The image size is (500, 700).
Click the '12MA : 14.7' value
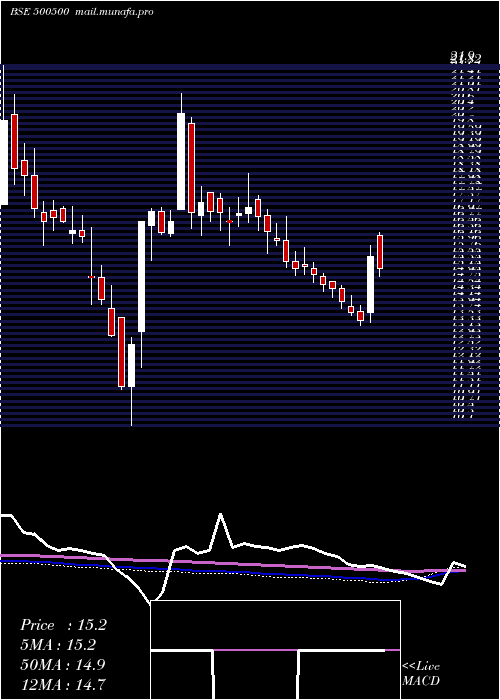63,684
